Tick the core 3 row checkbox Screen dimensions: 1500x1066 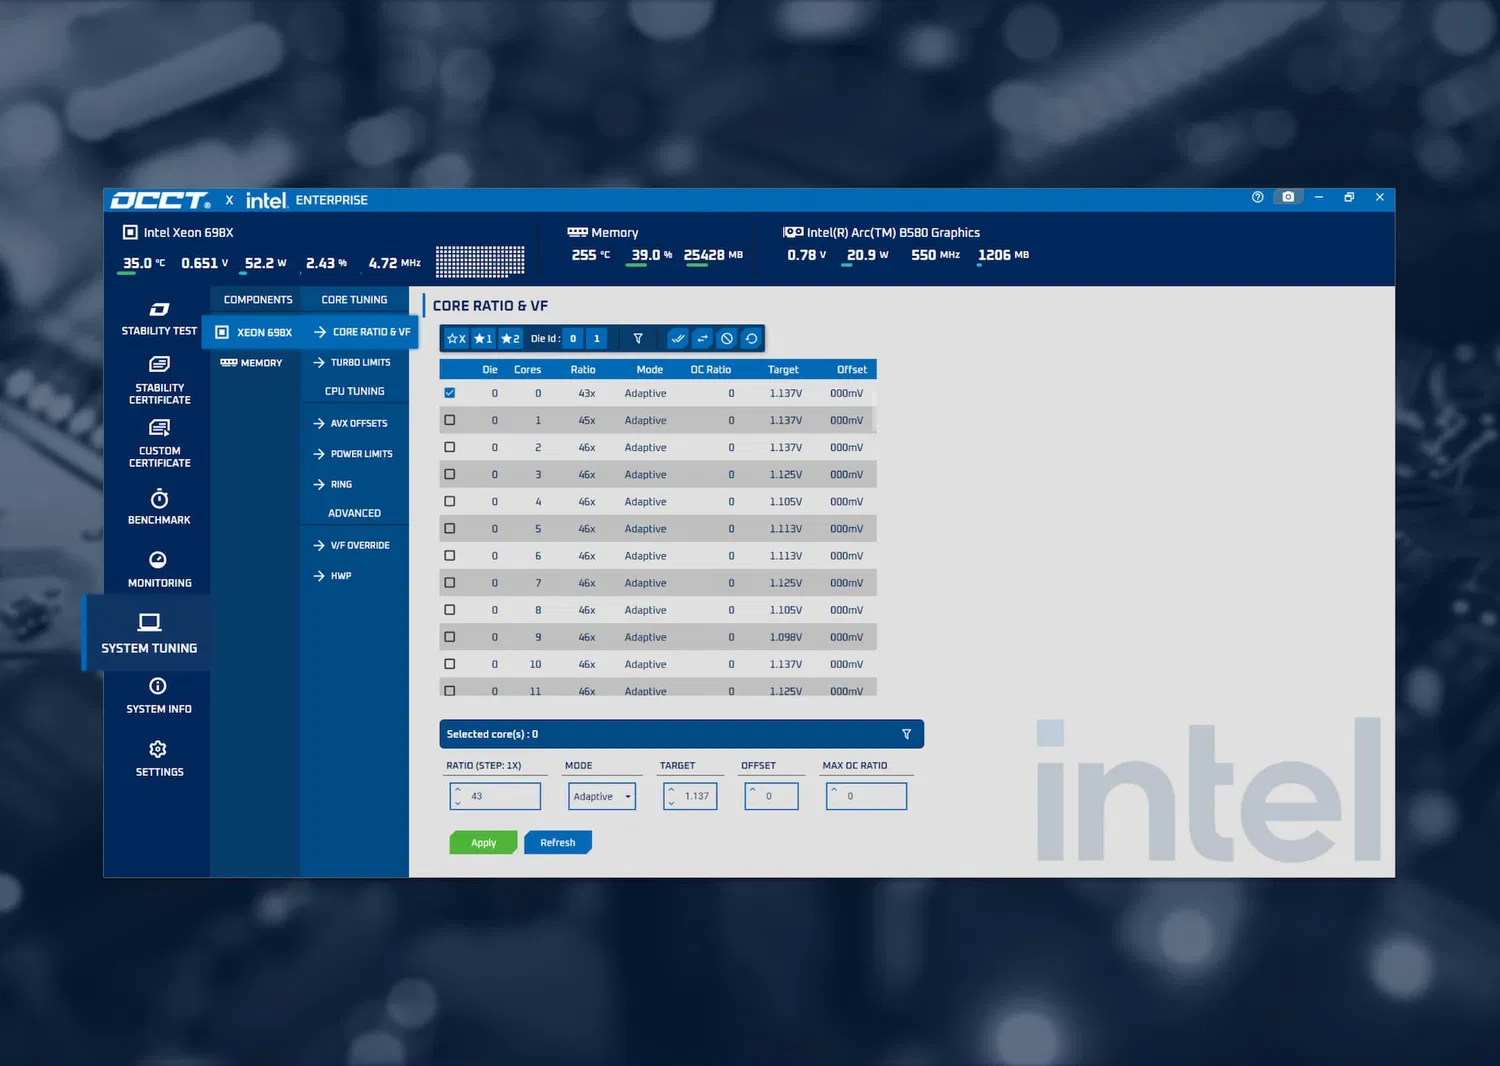pos(450,474)
